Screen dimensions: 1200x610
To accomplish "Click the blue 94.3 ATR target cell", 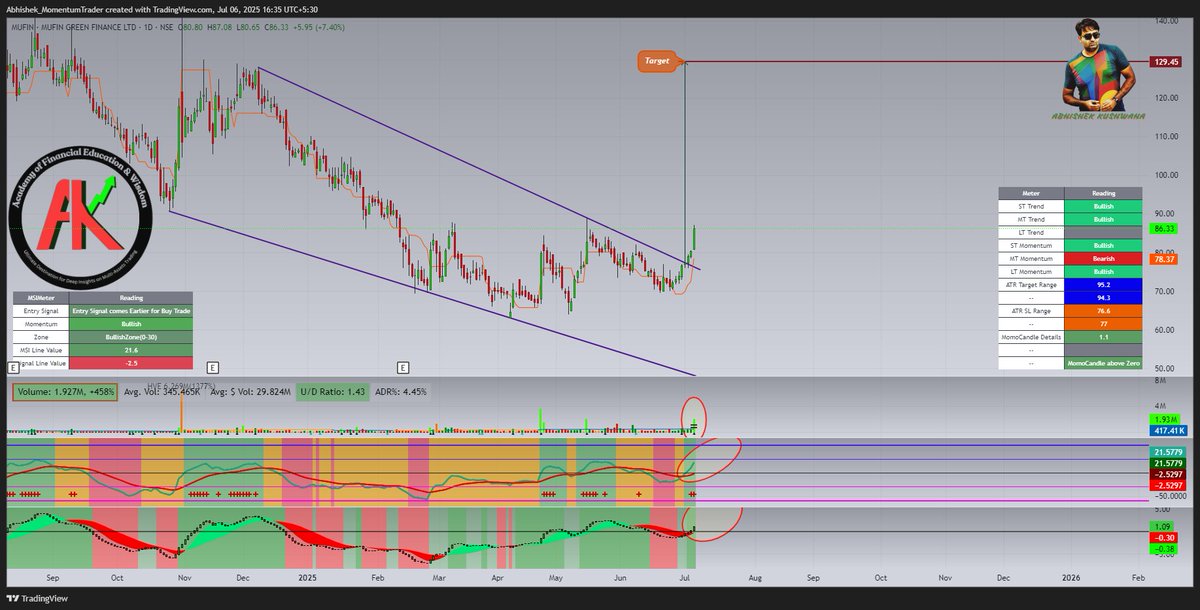I will [1103, 298].
